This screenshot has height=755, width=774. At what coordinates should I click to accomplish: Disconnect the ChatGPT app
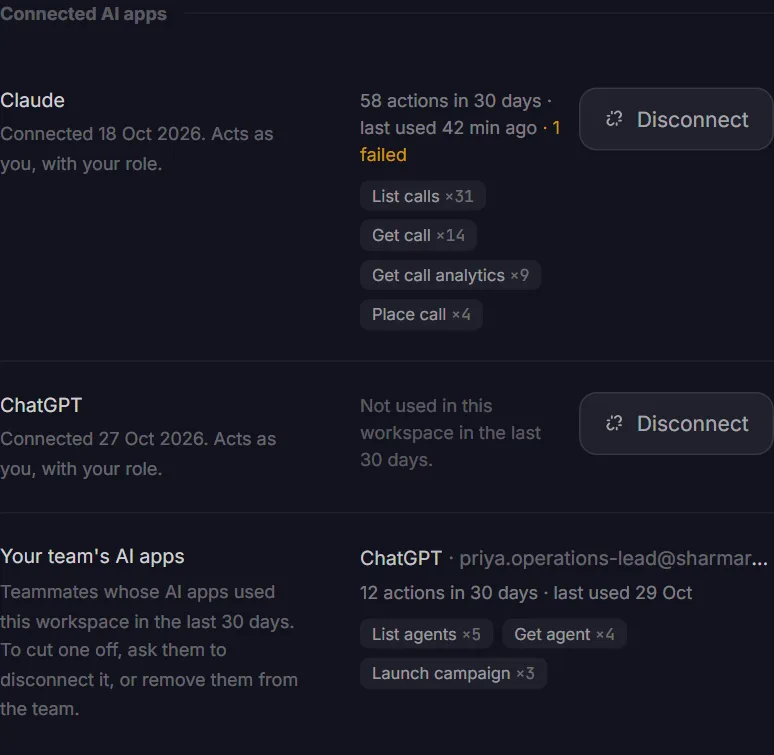coord(676,423)
